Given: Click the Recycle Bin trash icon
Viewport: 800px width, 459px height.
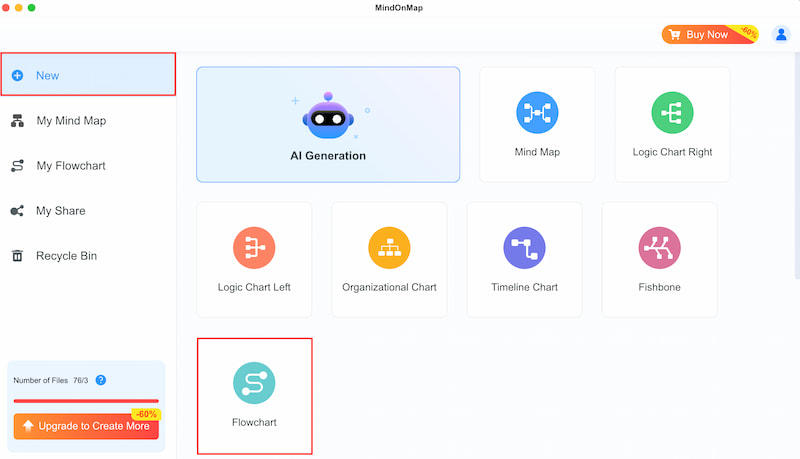Looking at the screenshot, I should [x=17, y=256].
